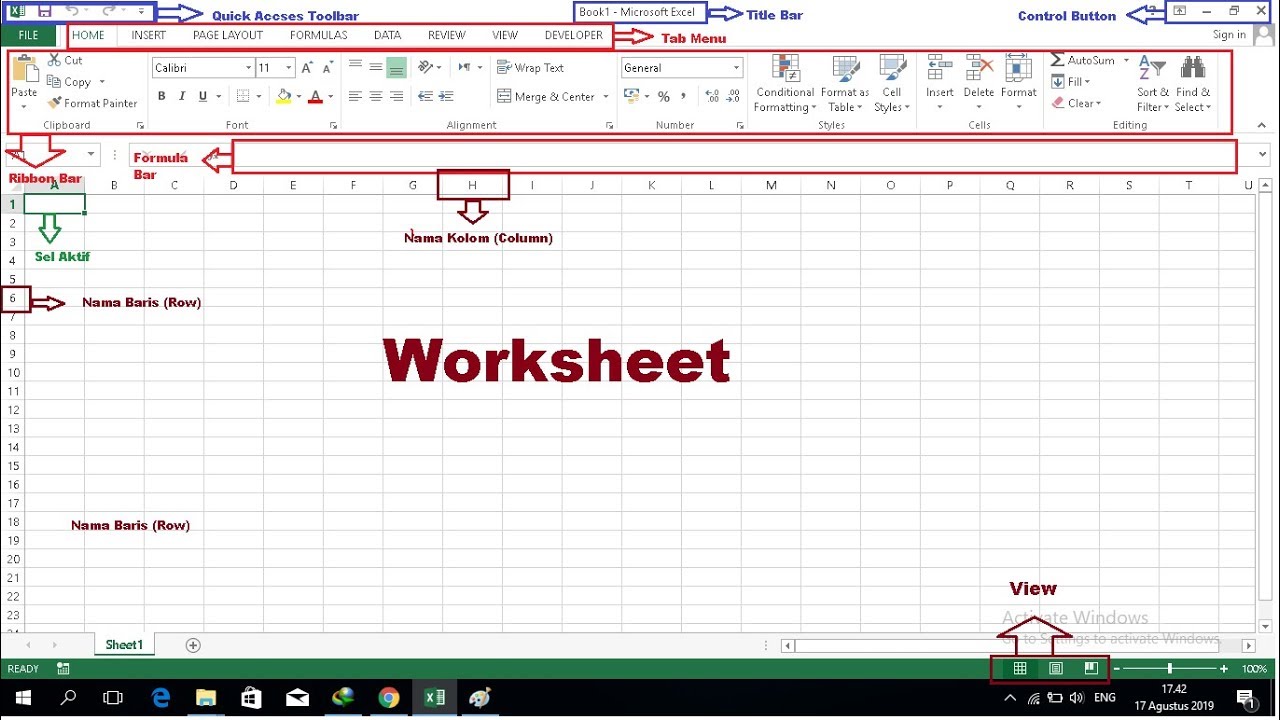
Task: Switch to Page Layout view icon
Action: coord(1056,668)
